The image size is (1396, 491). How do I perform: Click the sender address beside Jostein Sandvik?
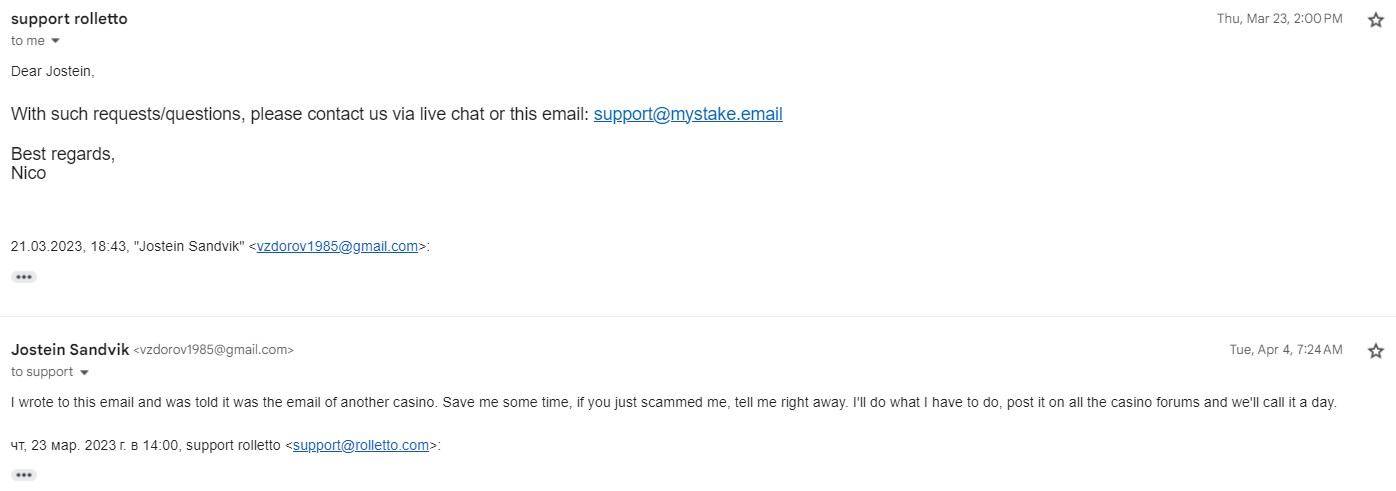tap(213, 350)
